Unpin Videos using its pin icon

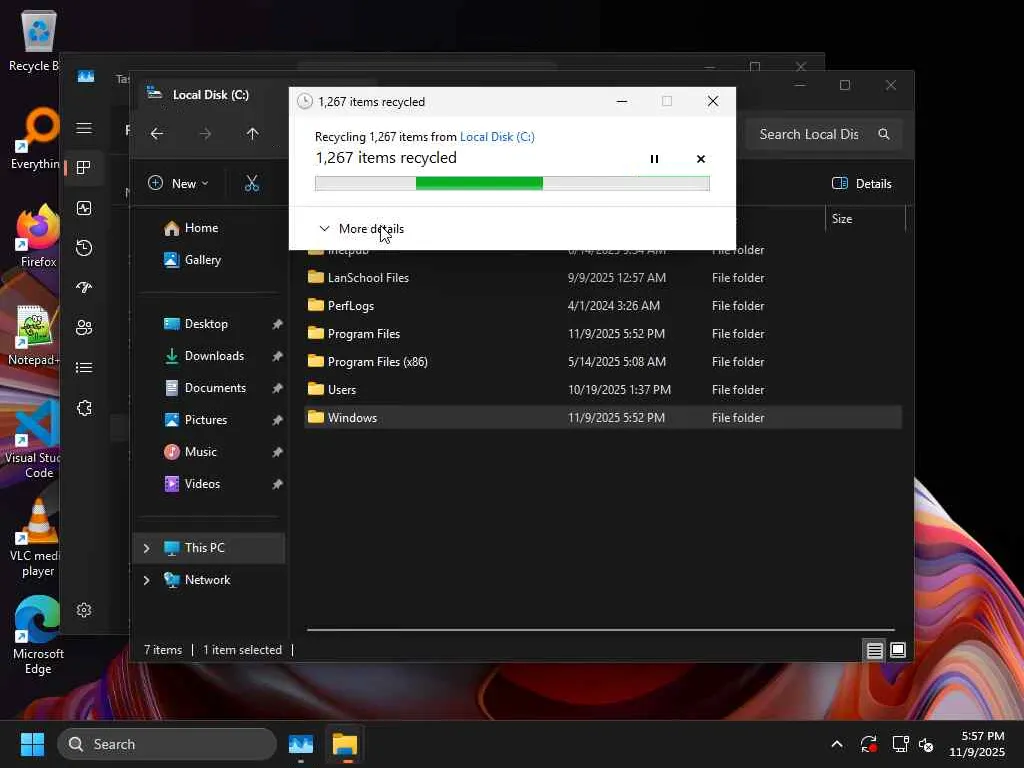click(277, 484)
